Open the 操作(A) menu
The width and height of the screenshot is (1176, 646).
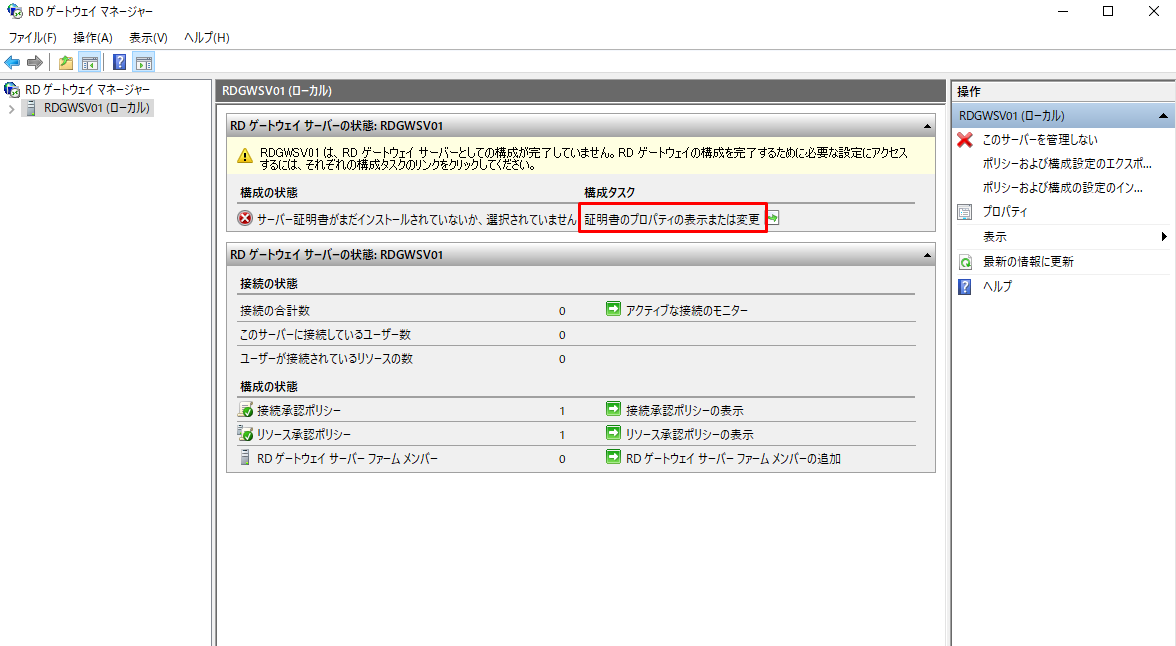(x=93, y=38)
